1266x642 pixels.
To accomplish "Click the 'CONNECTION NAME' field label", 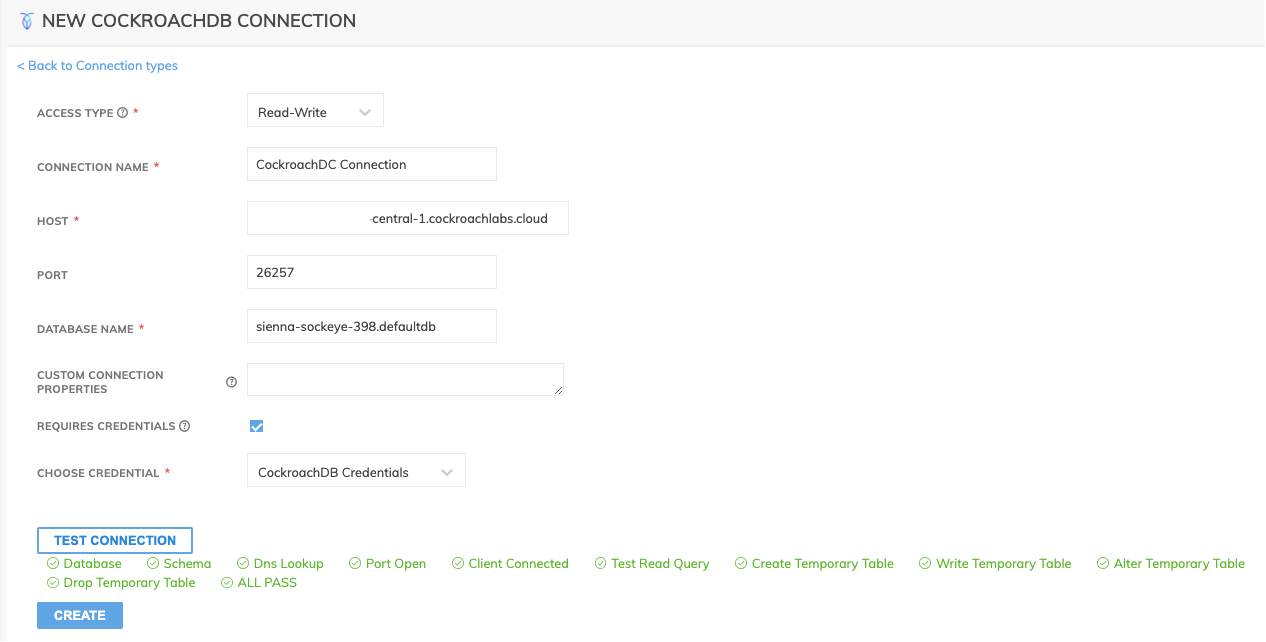I will pos(93,167).
